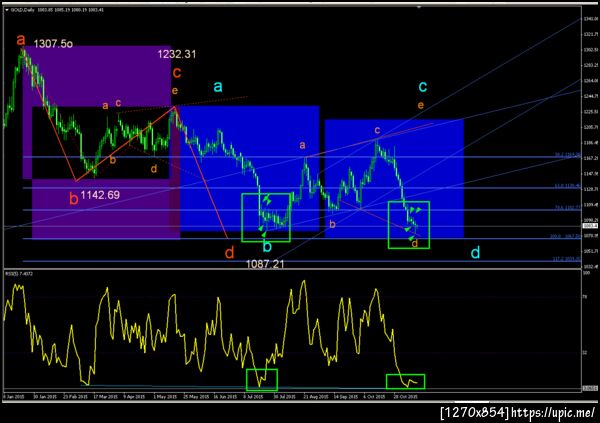Select the 1232.31 price label
The height and width of the screenshot is (423, 600).
[x=177, y=54]
